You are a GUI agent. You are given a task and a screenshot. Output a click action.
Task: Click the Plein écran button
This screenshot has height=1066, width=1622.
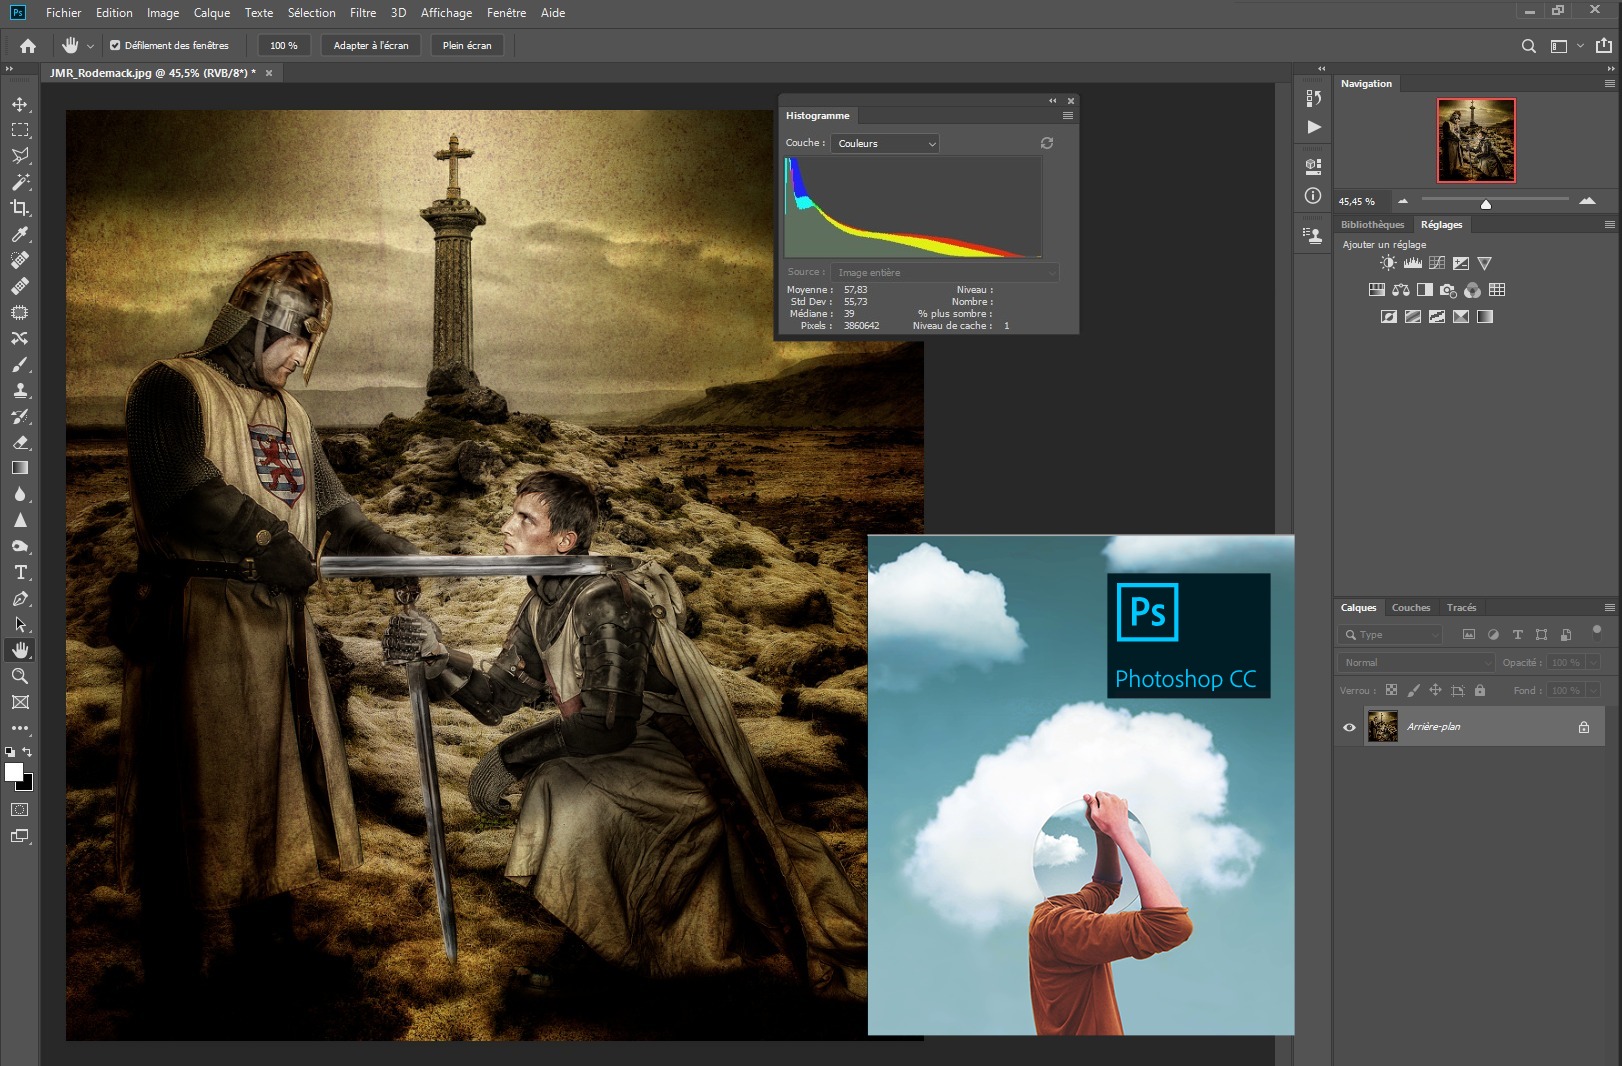click(467, 45)
